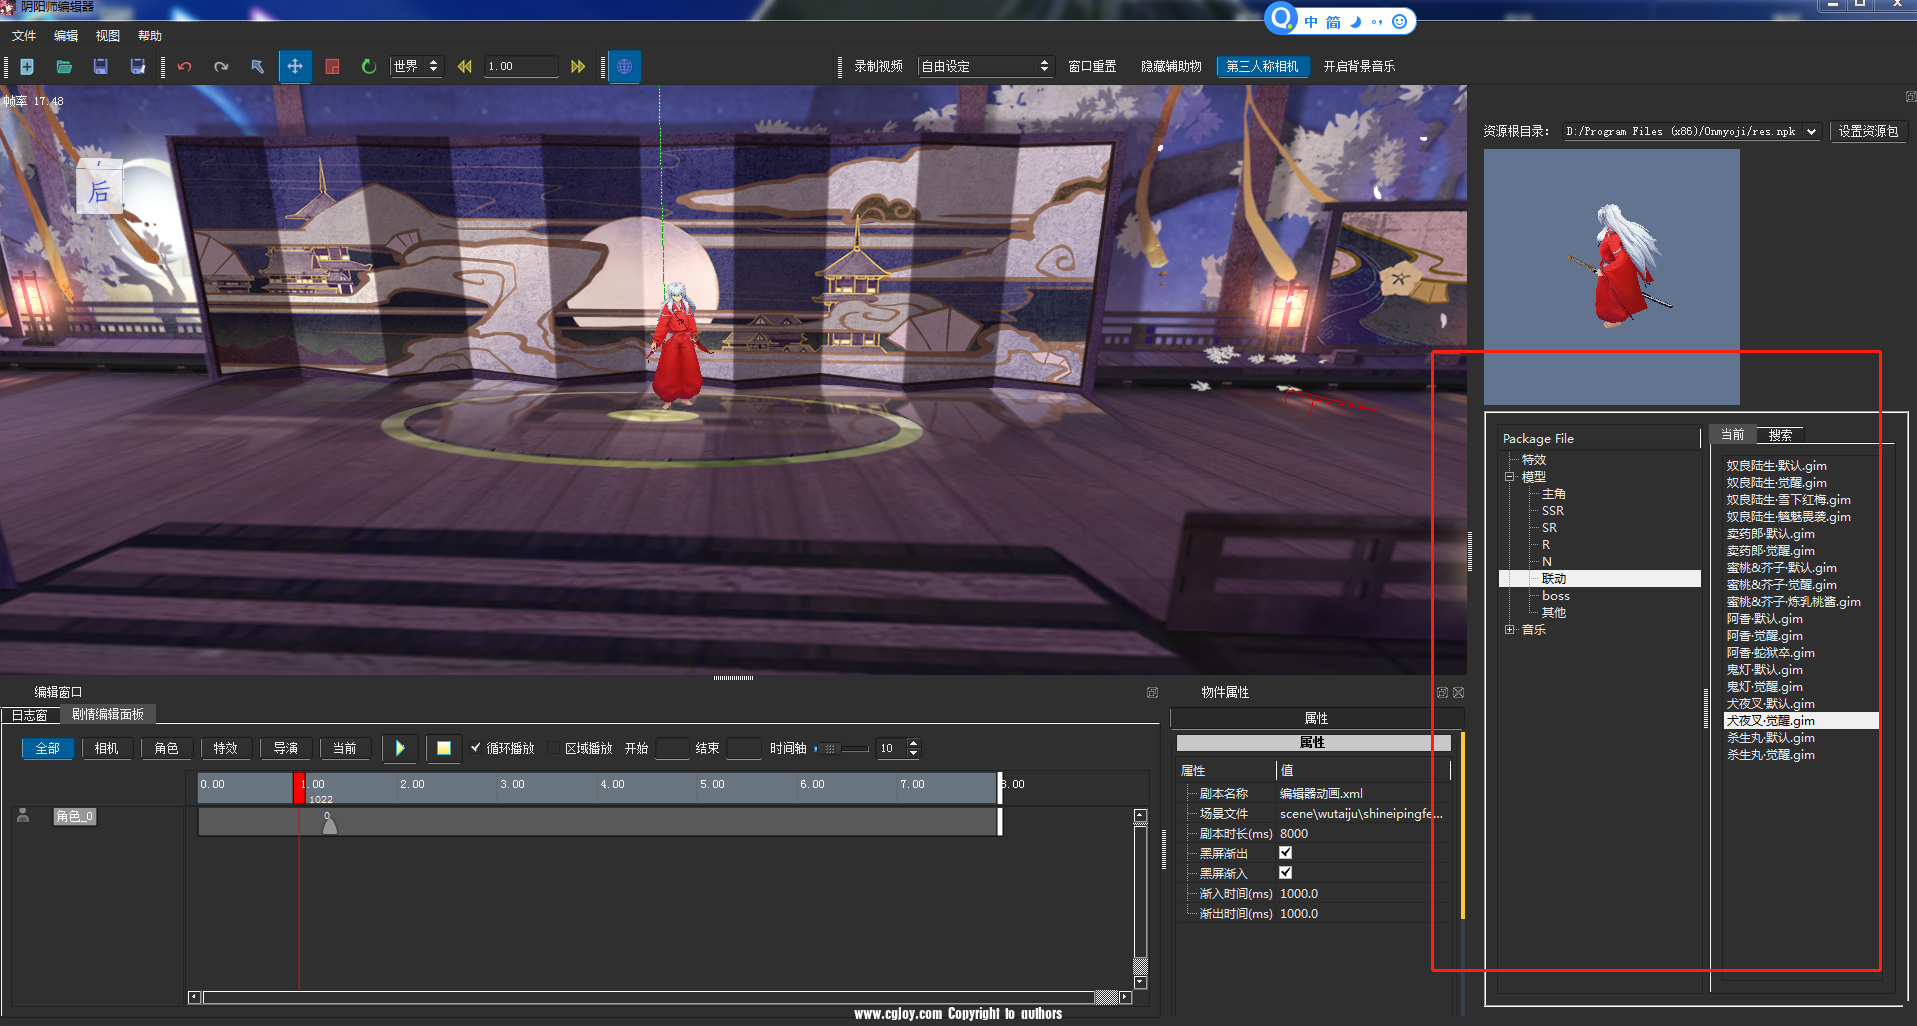
Task: Click the red playhead on timeline ruler
Action: coord(299,787)
